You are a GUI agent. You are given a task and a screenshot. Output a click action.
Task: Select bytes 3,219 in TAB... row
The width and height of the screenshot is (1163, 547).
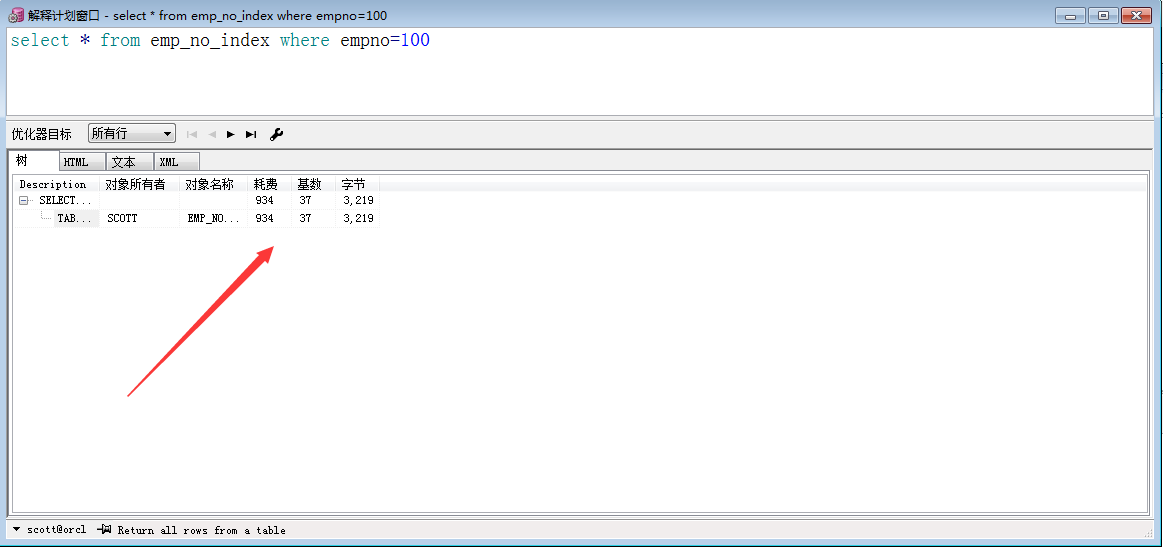coord(357,218)
